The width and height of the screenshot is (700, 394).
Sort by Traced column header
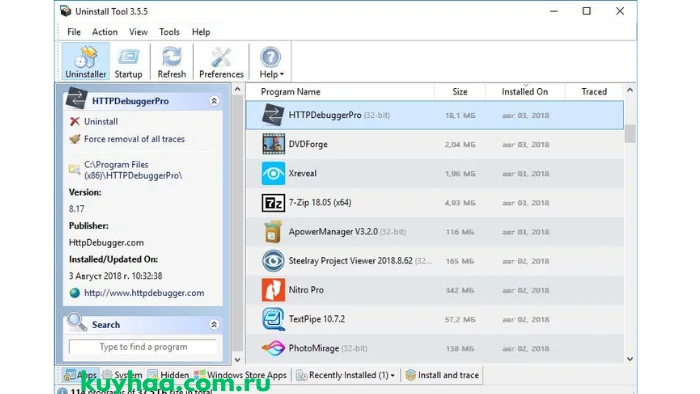tap(594, 91)
